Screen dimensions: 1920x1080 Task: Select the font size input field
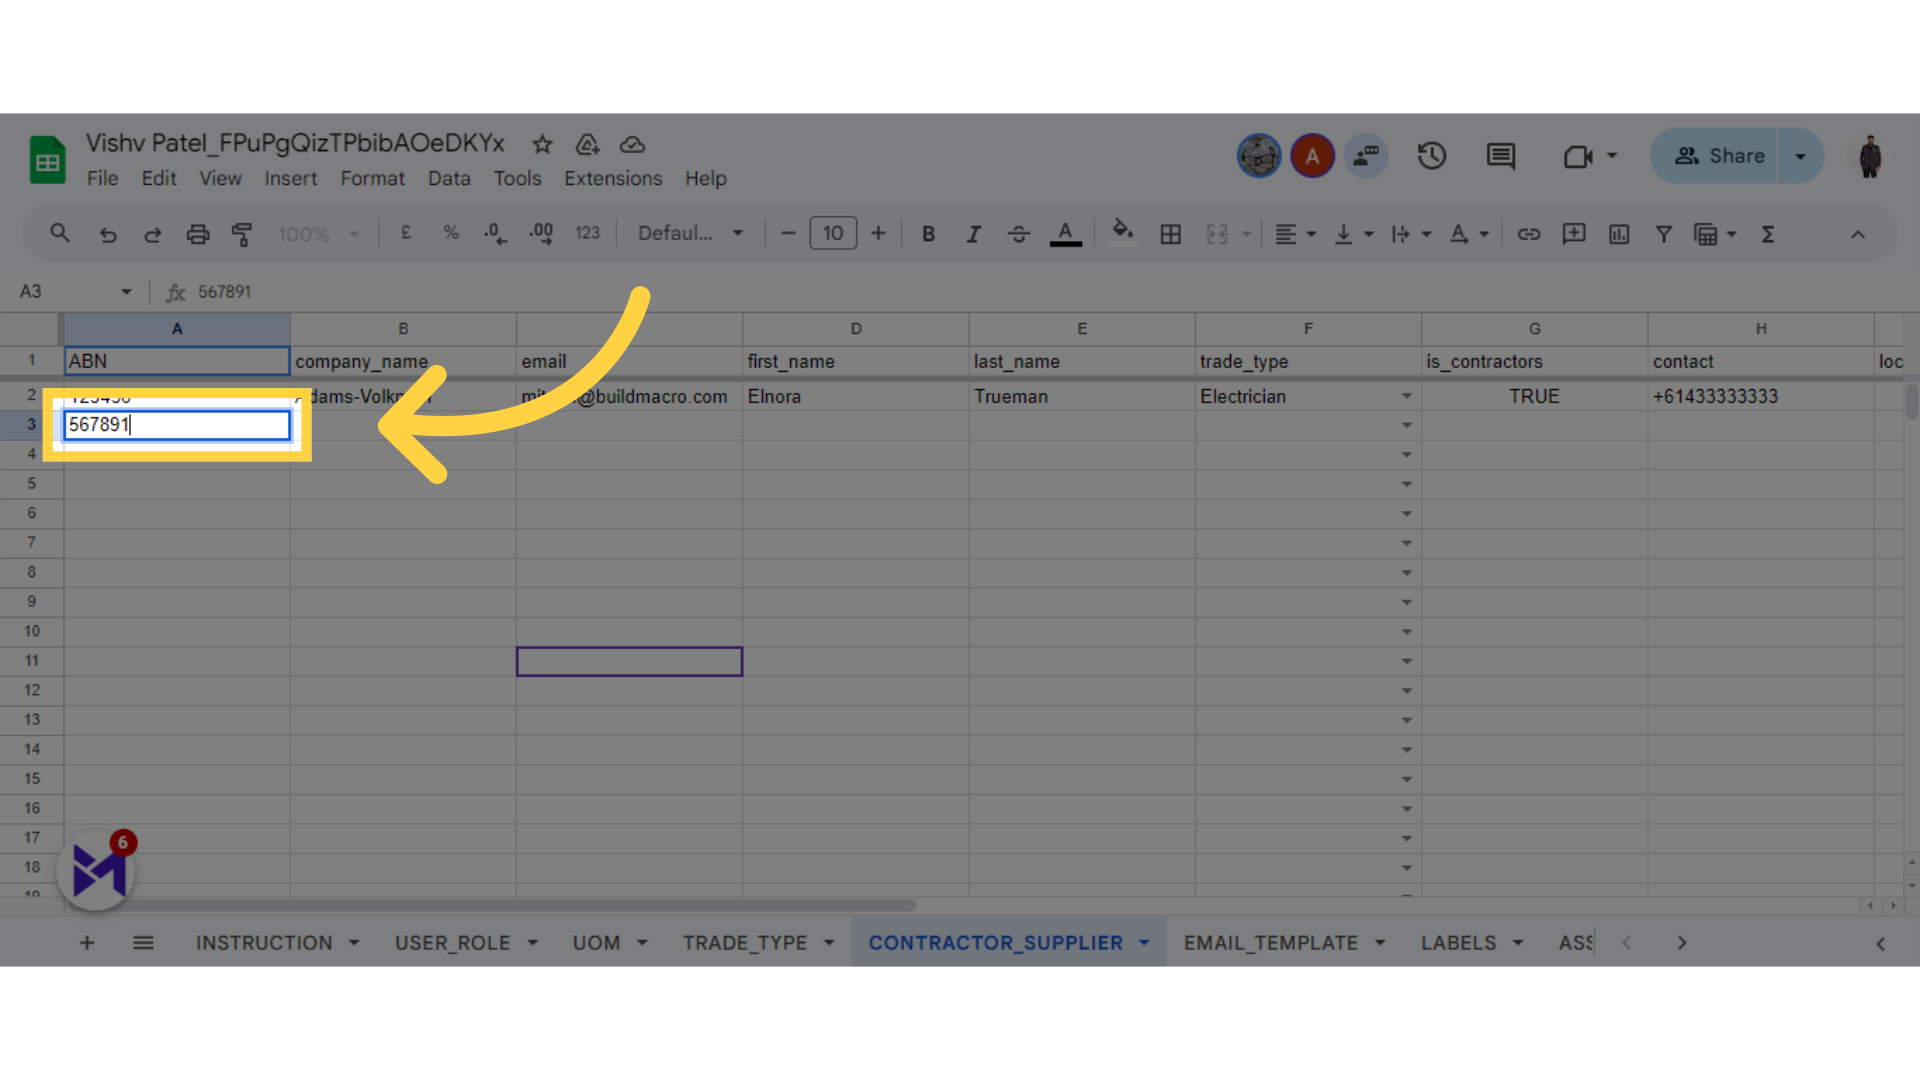coord(832,233)
